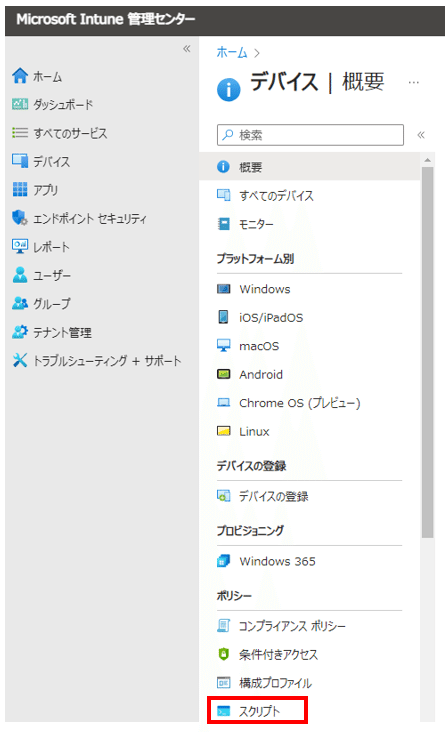Select コンプライアンス ポリシー label
The image size is (447, 732).
click(x=292, y=626)
